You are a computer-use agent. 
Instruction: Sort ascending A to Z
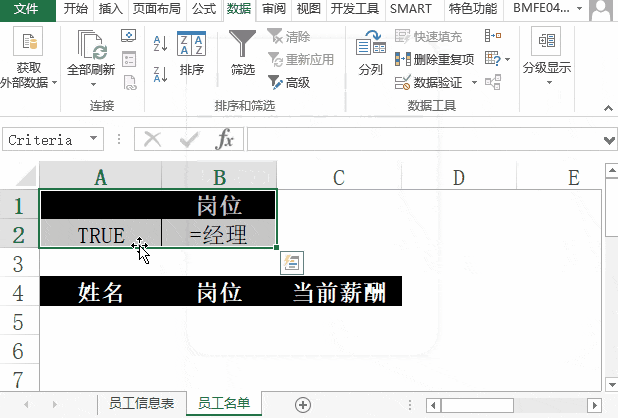click(160, 43)
